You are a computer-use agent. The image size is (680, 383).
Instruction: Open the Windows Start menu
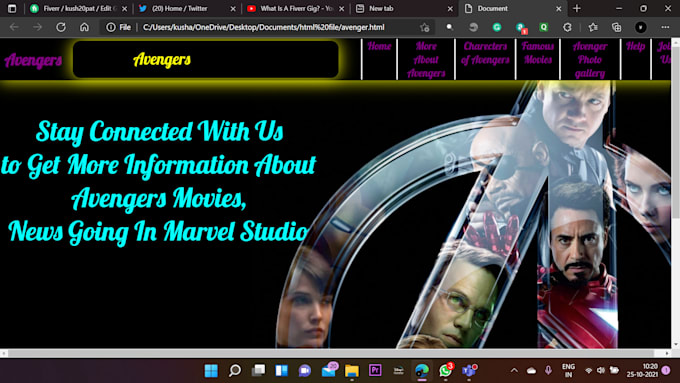point(211,370)
